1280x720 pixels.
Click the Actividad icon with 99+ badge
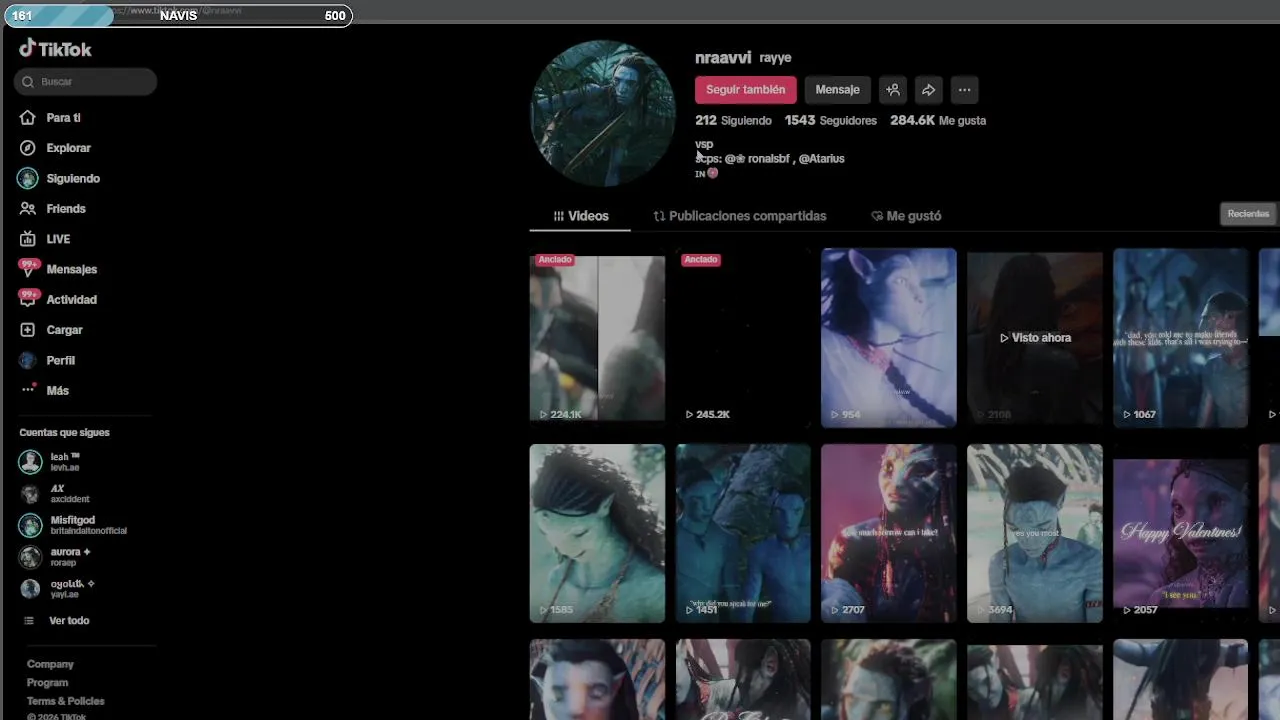(x=28, y=299)
